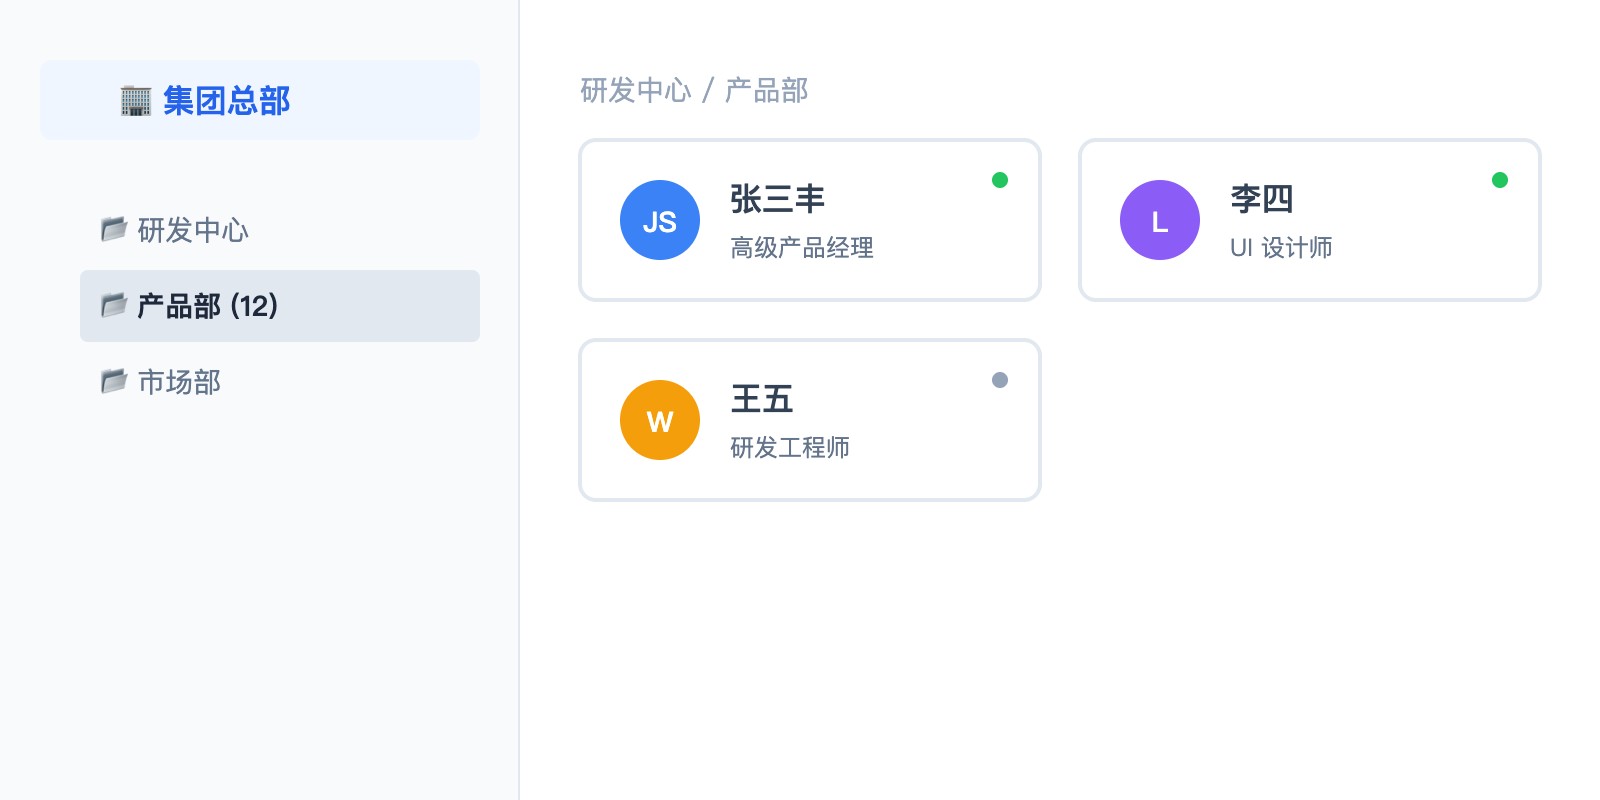Click the folder icon next to 研发中心
The image size is (1600, 800).
pos(114,229)
